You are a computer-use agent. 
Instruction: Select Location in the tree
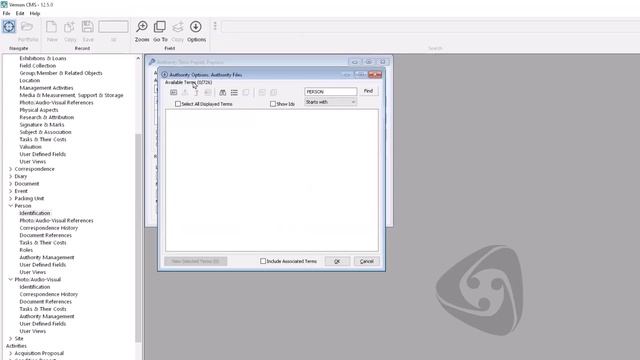(x=29, y=80)
